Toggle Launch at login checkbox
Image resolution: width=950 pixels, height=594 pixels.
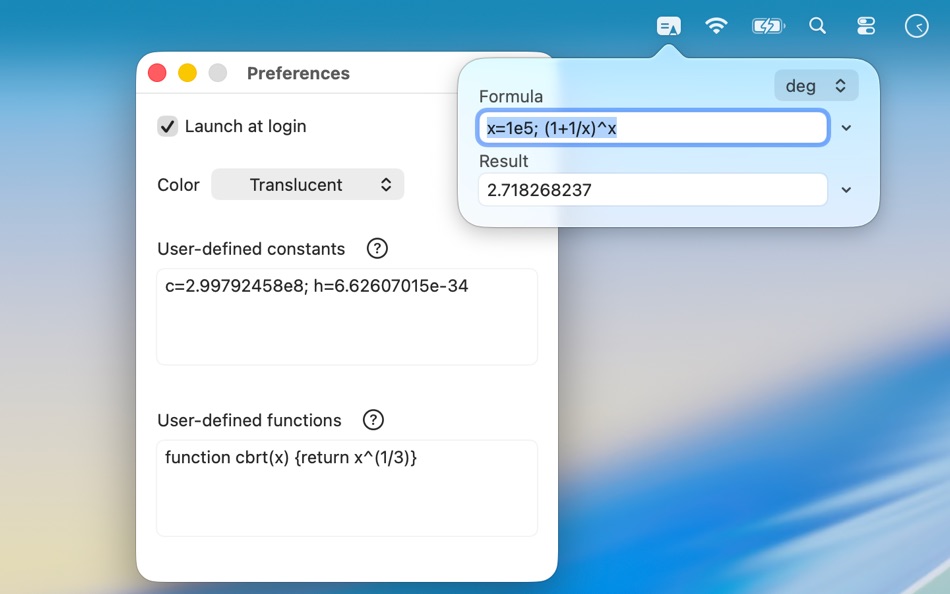point(167,126)
